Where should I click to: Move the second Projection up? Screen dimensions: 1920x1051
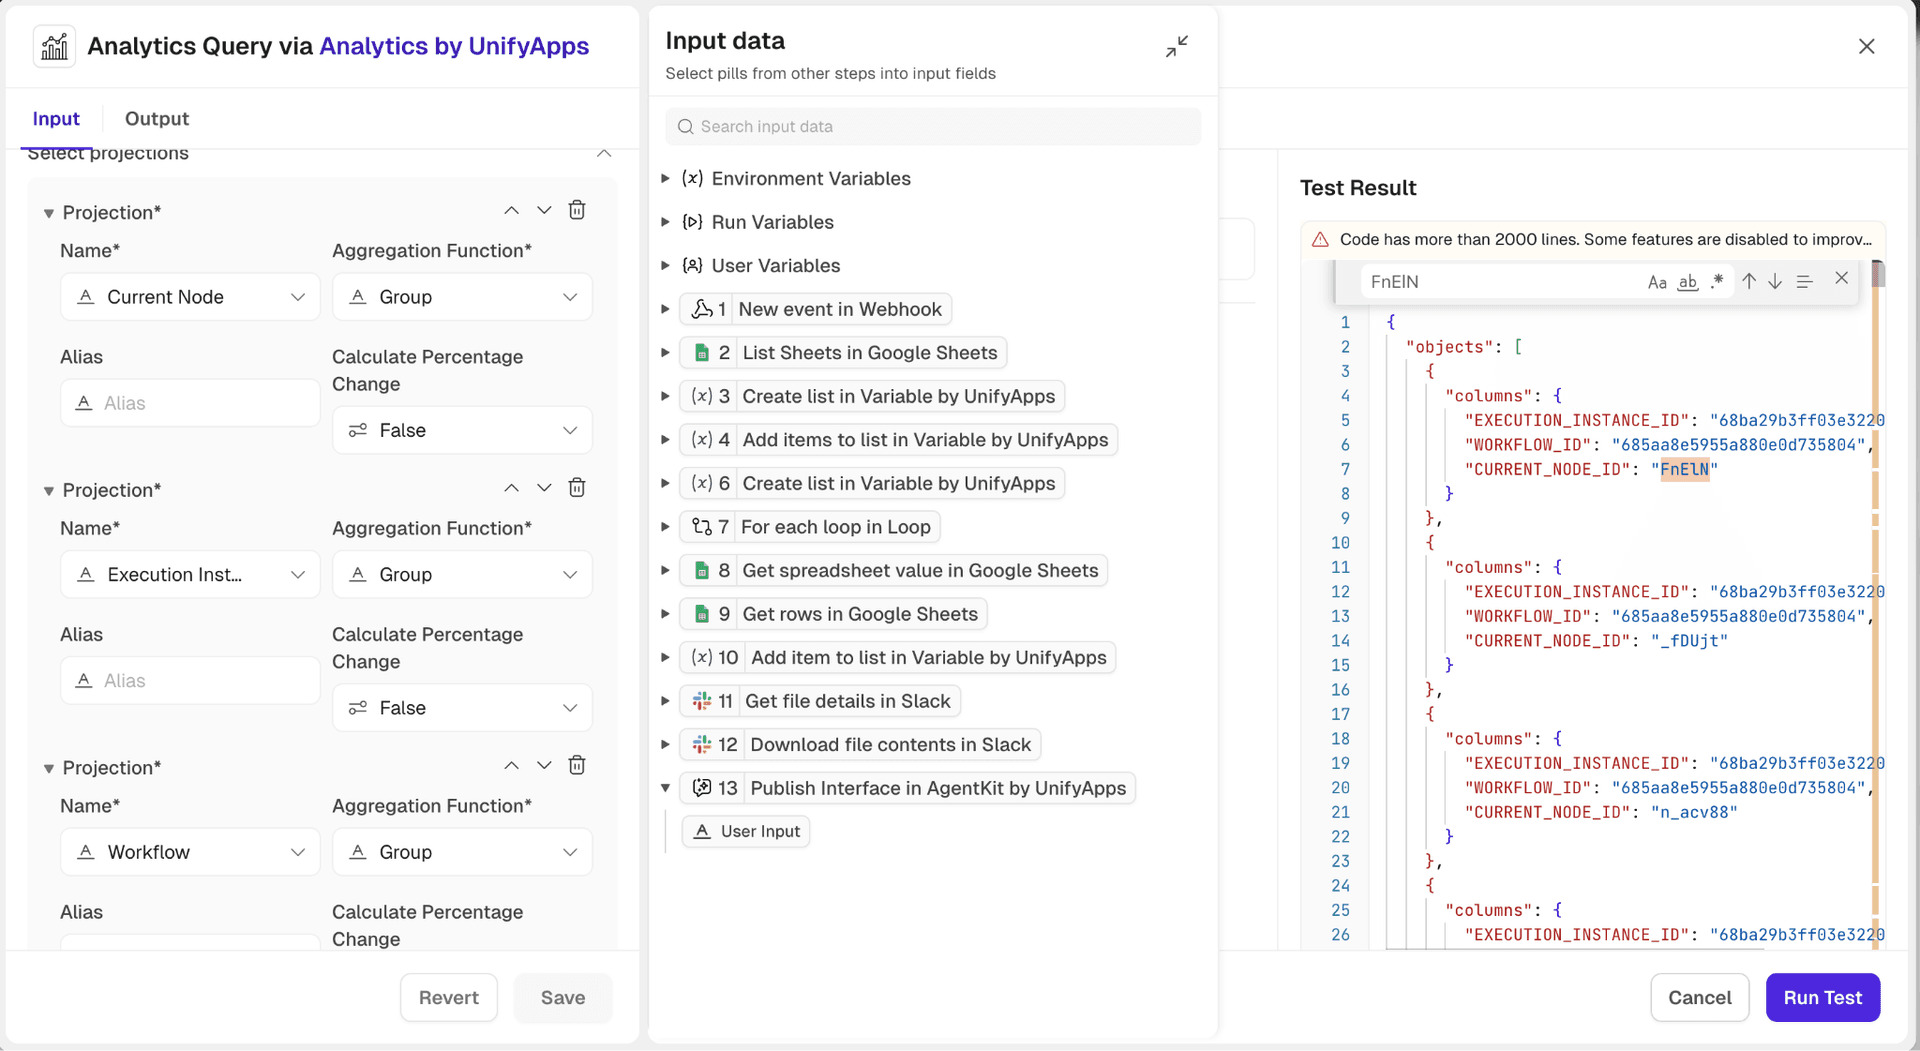511,488
